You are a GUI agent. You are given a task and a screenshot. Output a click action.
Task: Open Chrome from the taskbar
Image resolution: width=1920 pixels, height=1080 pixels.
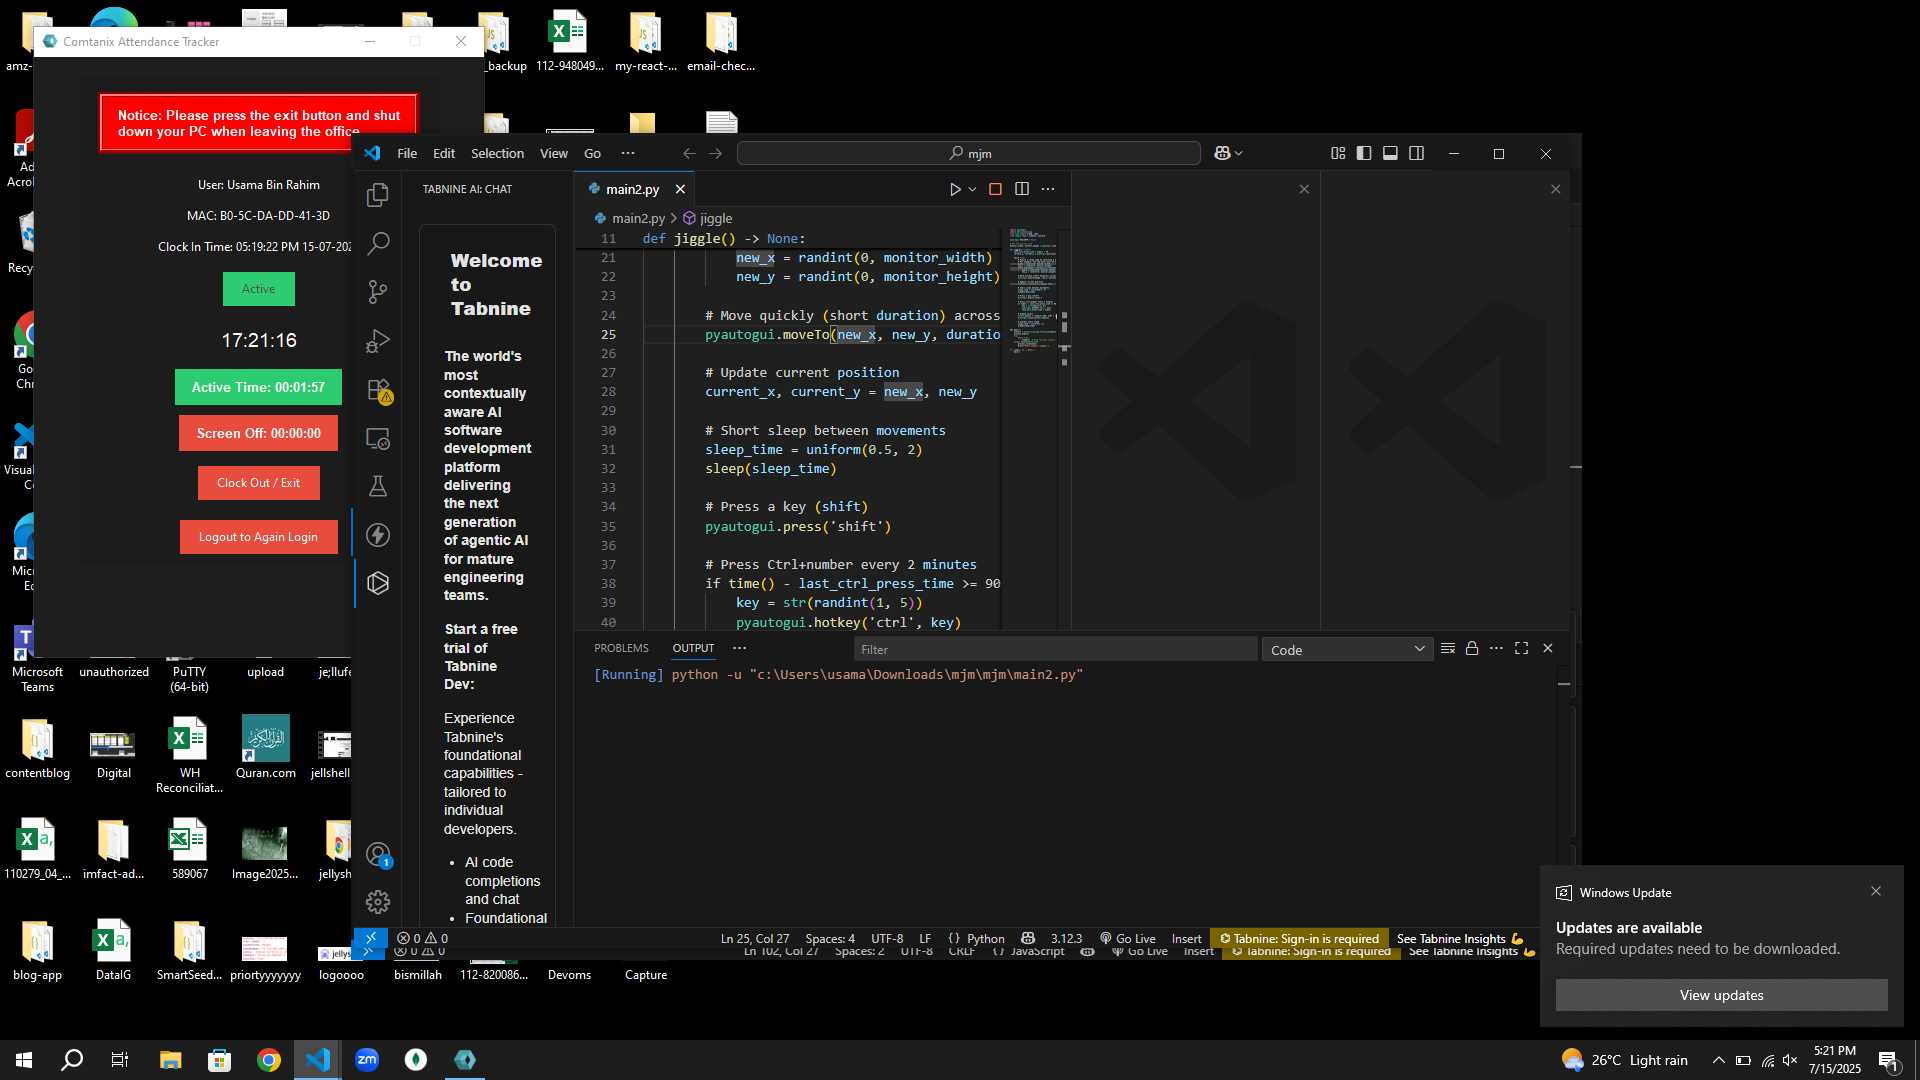(268, 1060)
